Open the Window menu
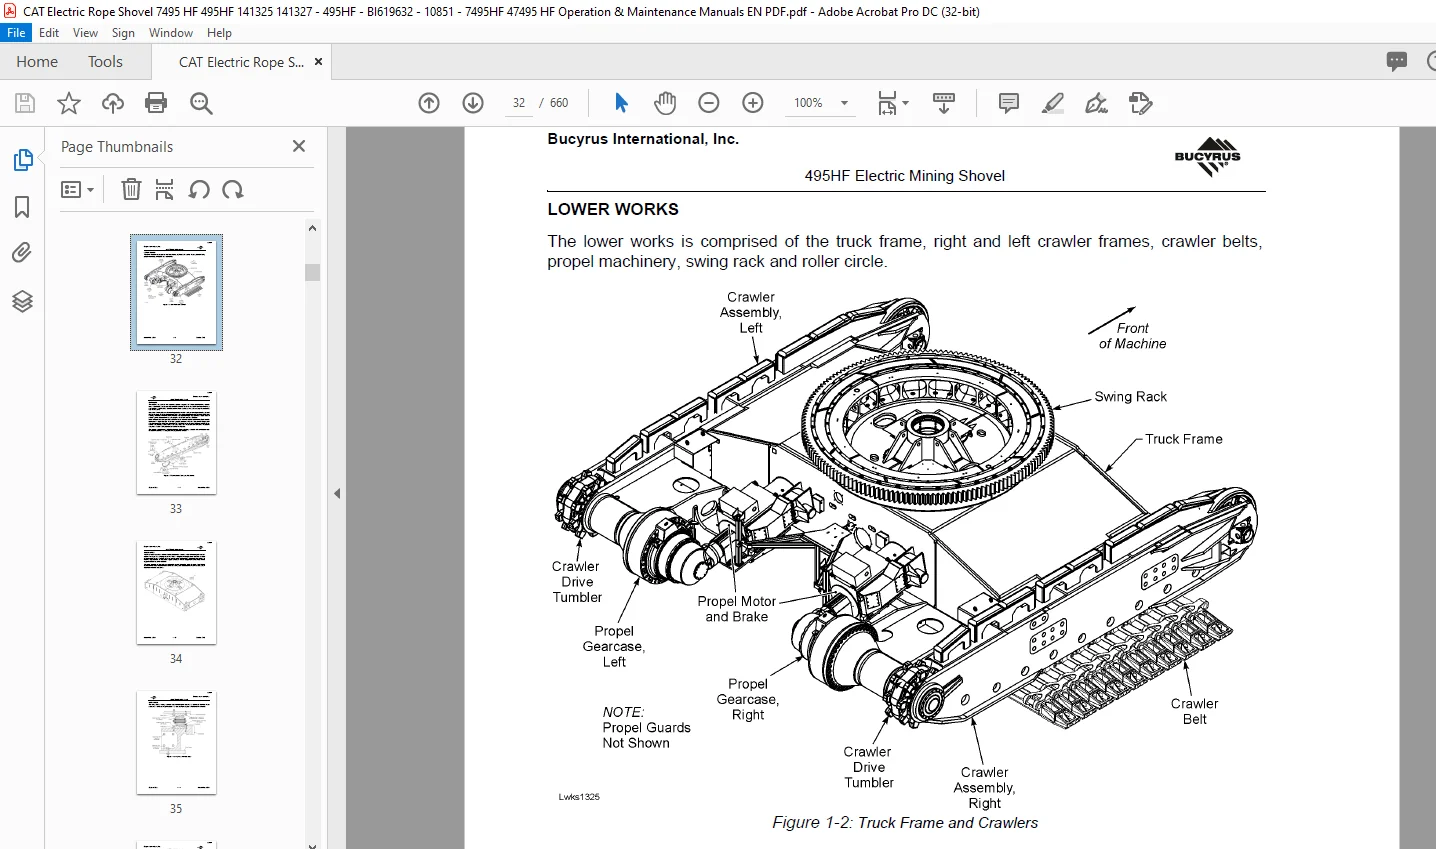Image resolution: width=1436 pixels, height=849 pixels. click(x=171, y=32)
